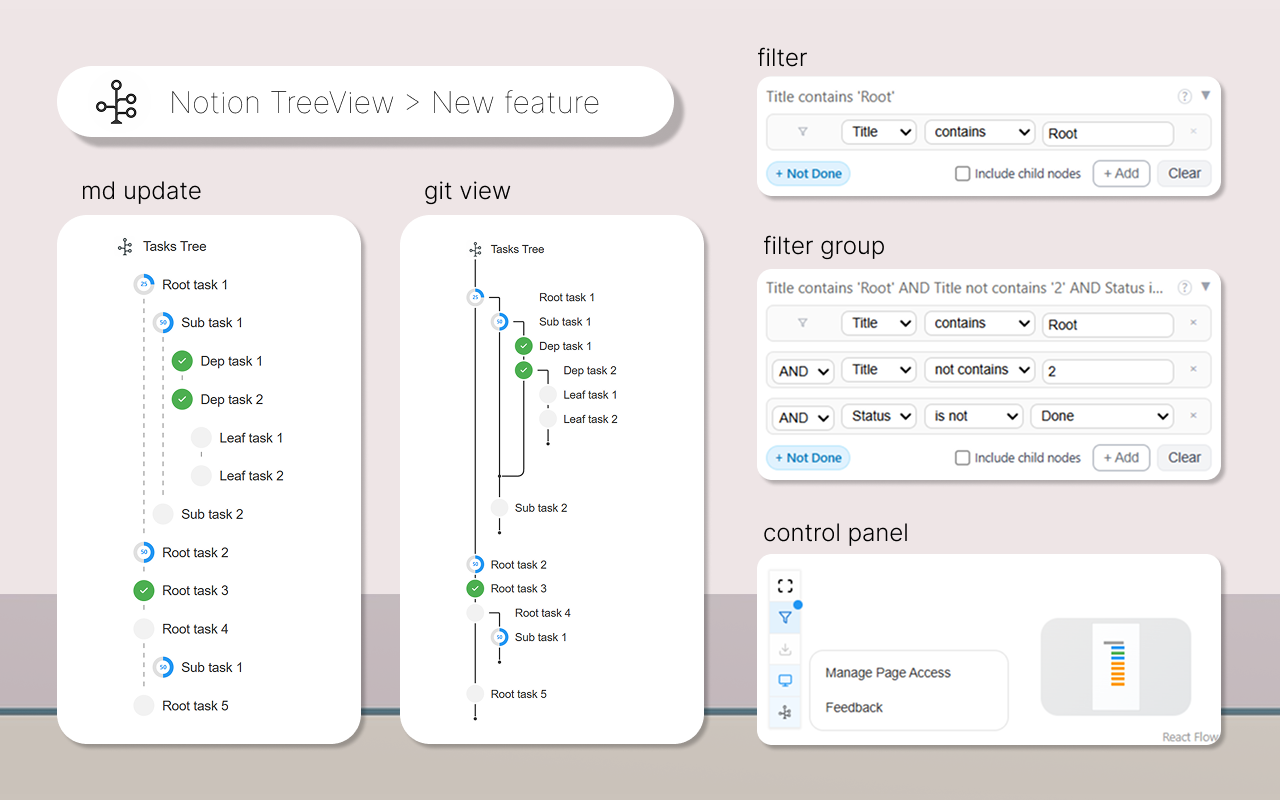Click the tree layout icon in control panel
The image size is (1280, 800).
coord(785,713)
